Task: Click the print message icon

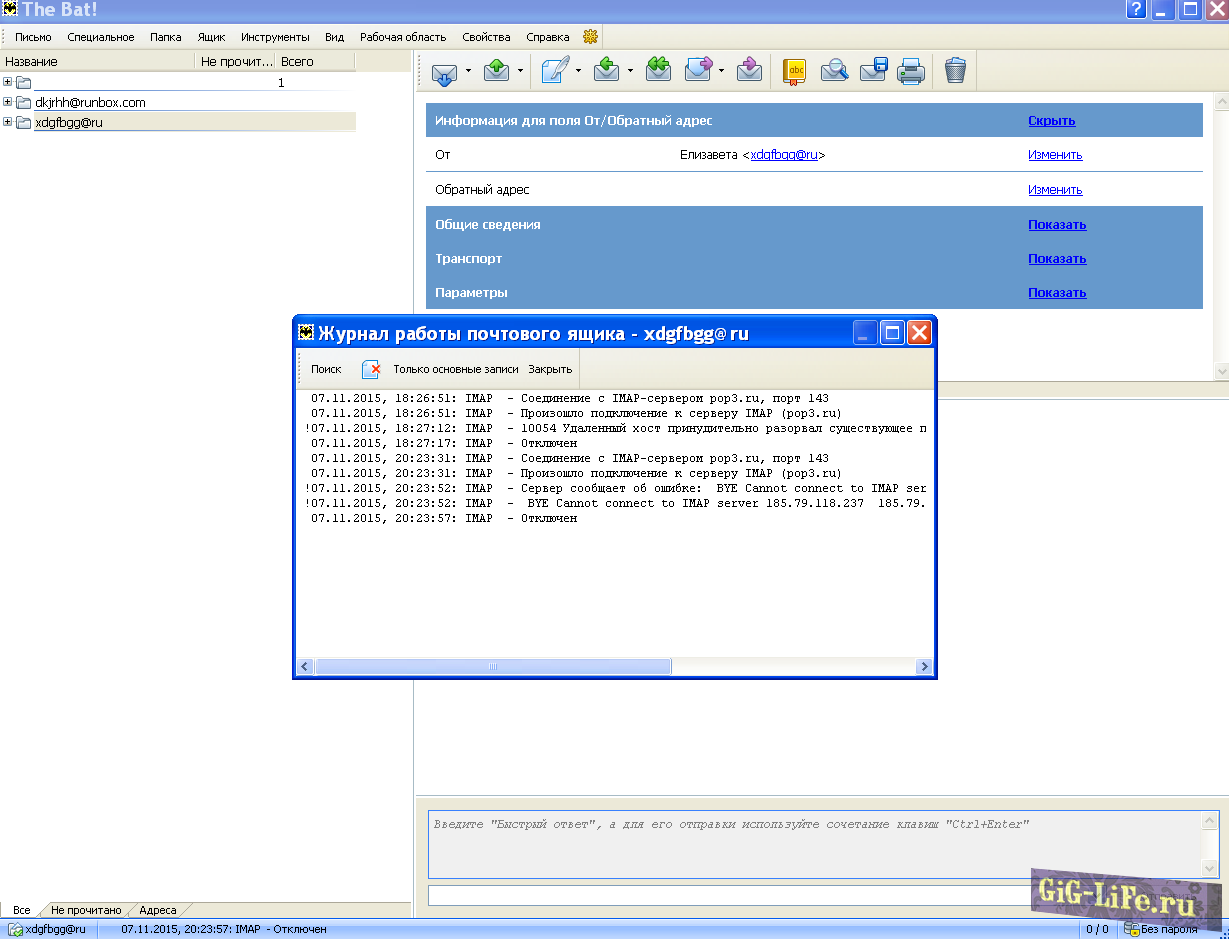Action: coord(910,71)
